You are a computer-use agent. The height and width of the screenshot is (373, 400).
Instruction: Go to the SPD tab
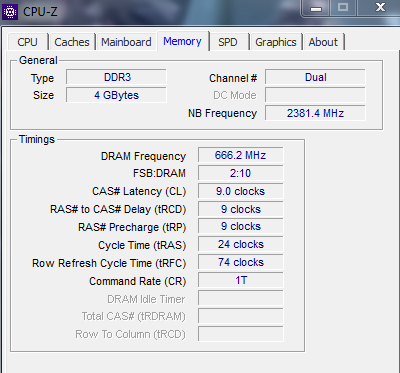coord(228,42)
